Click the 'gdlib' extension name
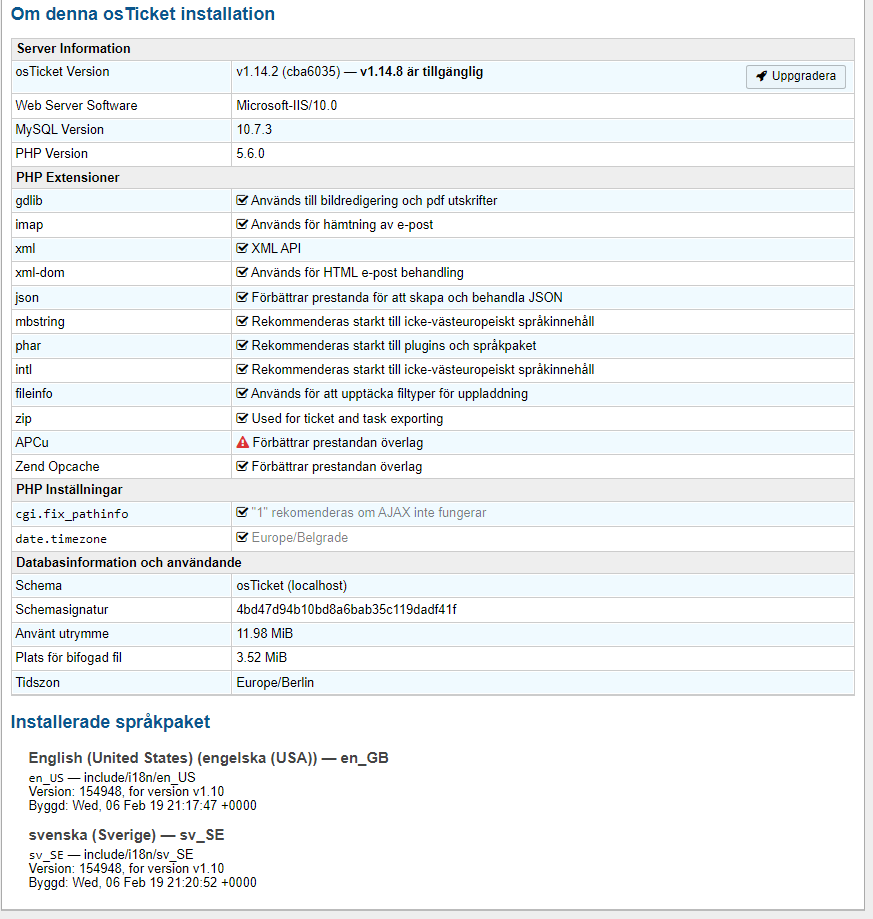The height and width of the screenshot is (919, 873). (29, 200)
